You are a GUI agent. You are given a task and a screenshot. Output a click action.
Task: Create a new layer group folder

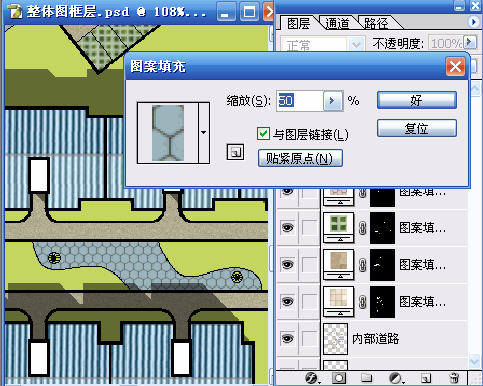367,378
